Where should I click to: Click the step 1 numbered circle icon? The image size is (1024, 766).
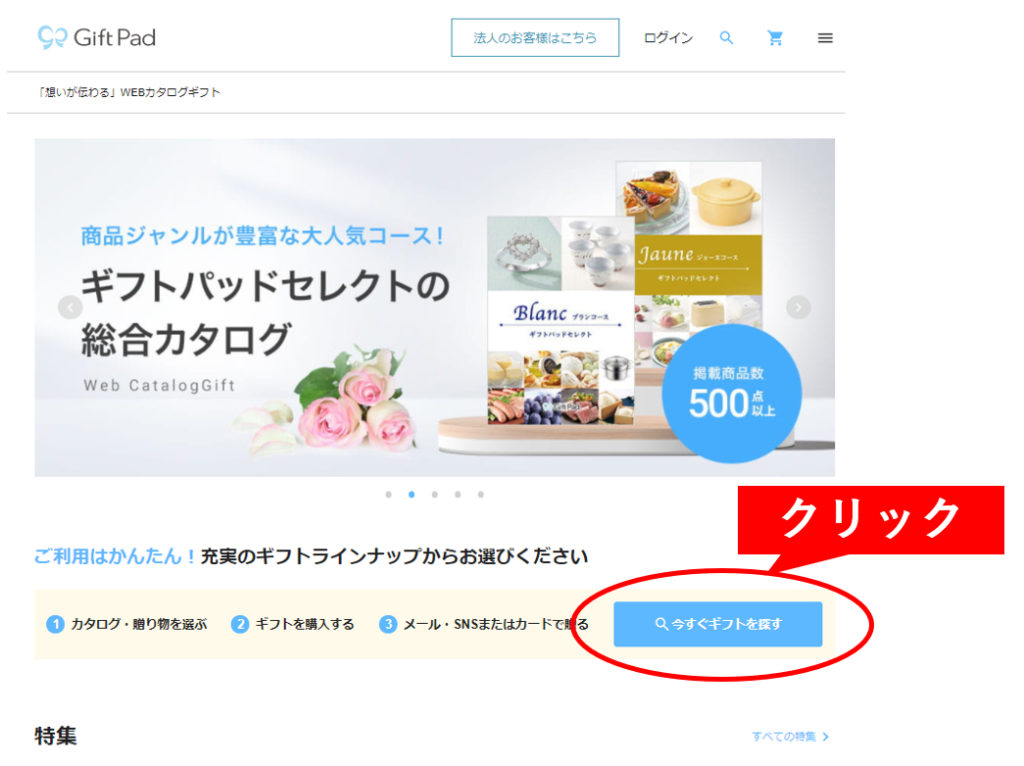tap(56, 624)
